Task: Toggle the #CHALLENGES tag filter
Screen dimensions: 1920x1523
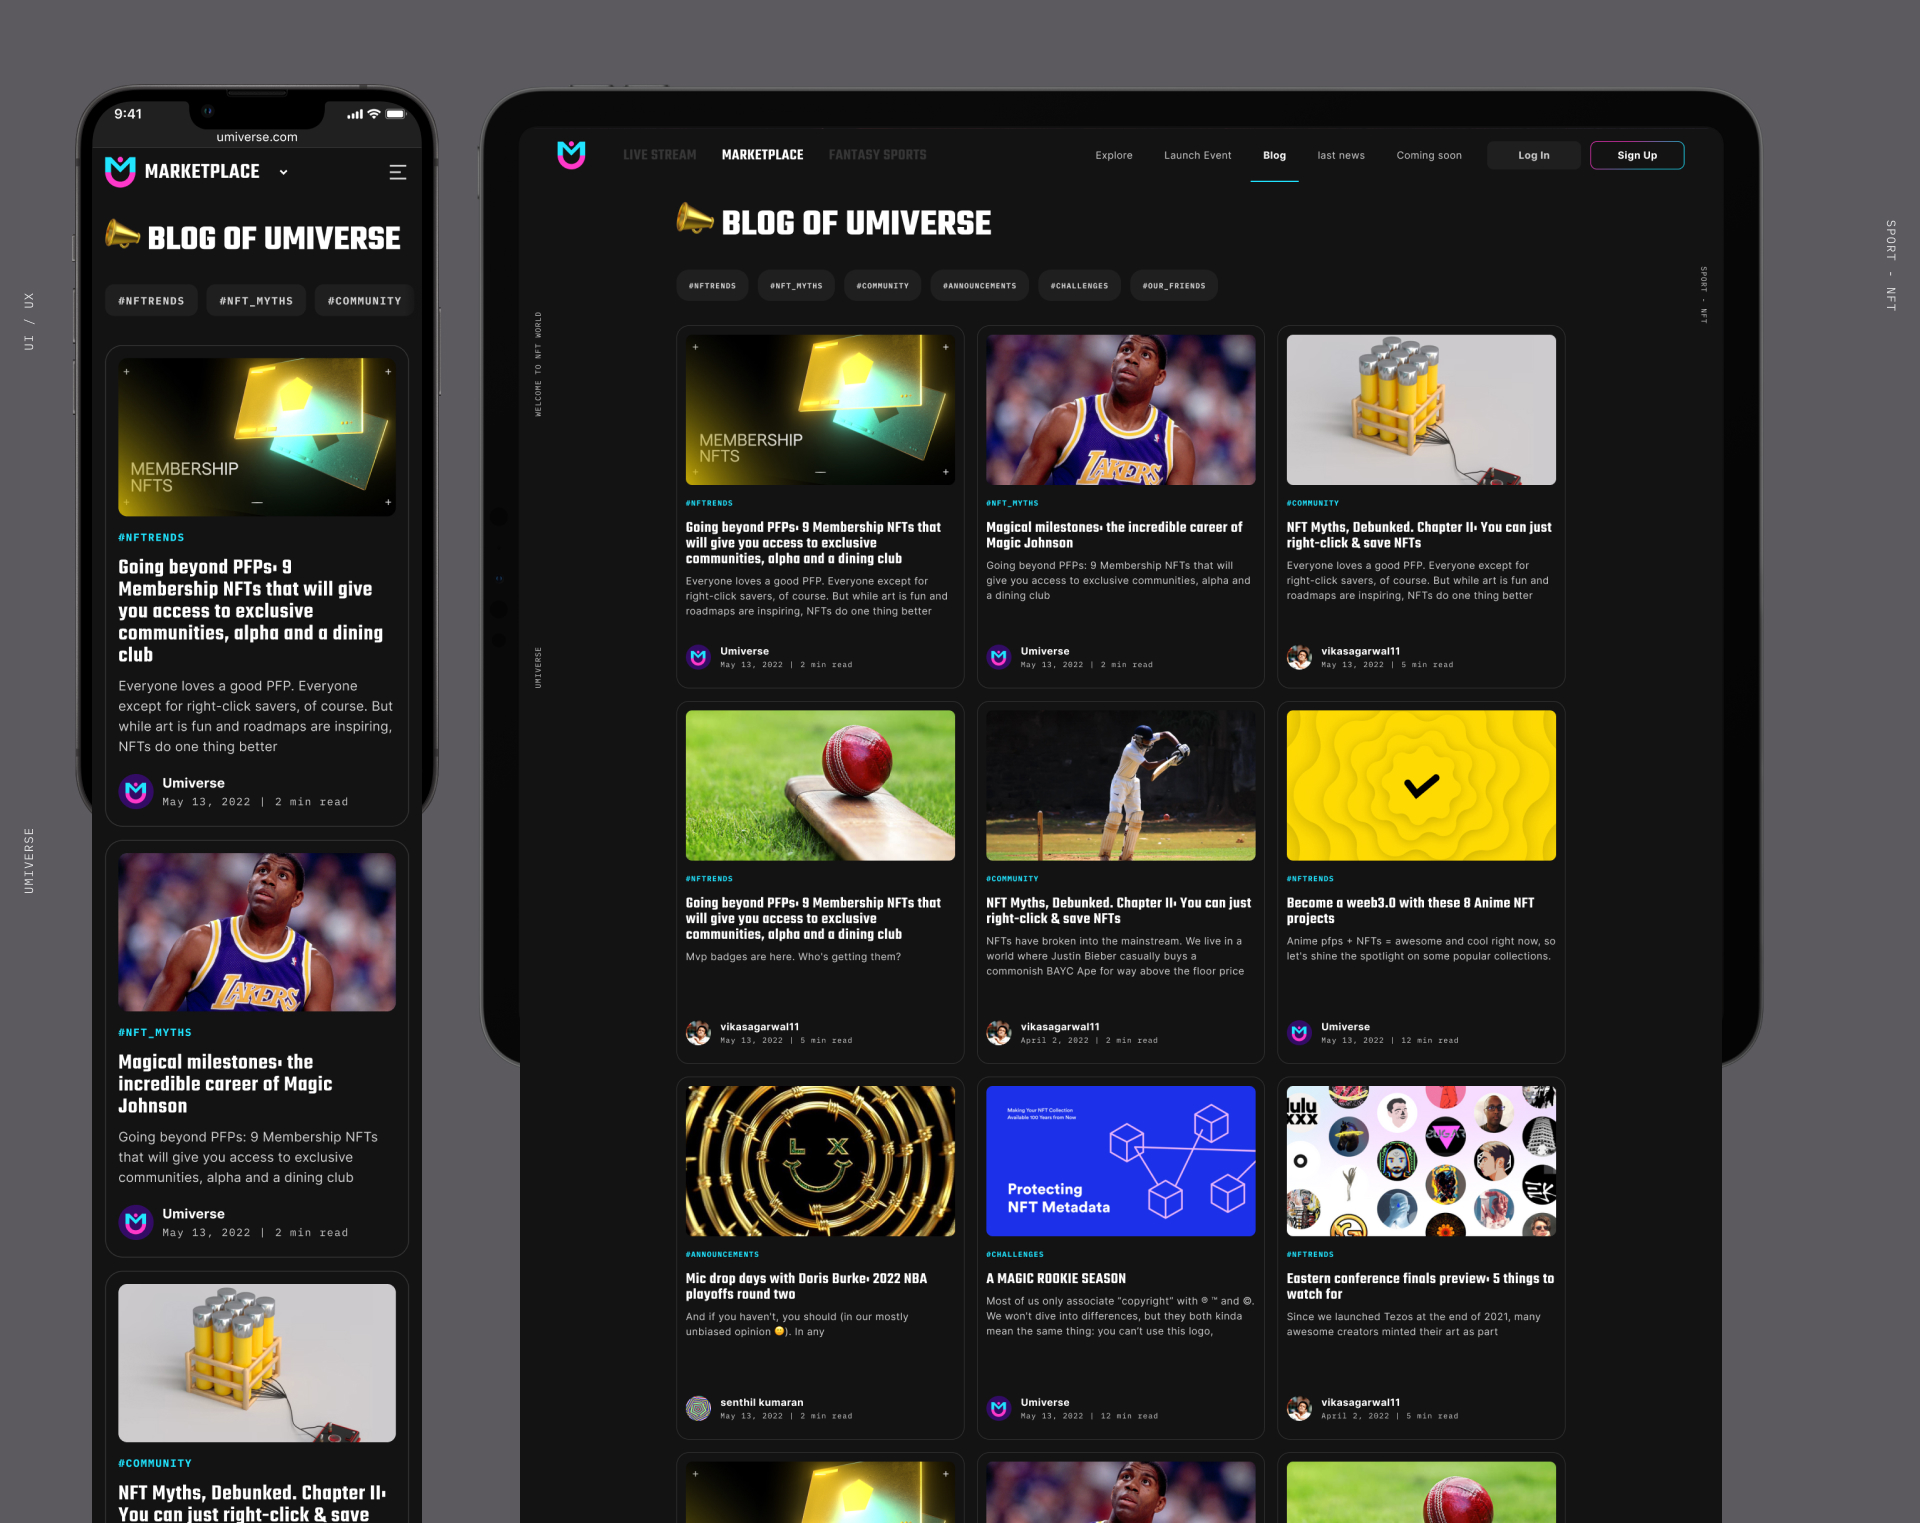Action: pyautogui.click(x=1079, y=286)
